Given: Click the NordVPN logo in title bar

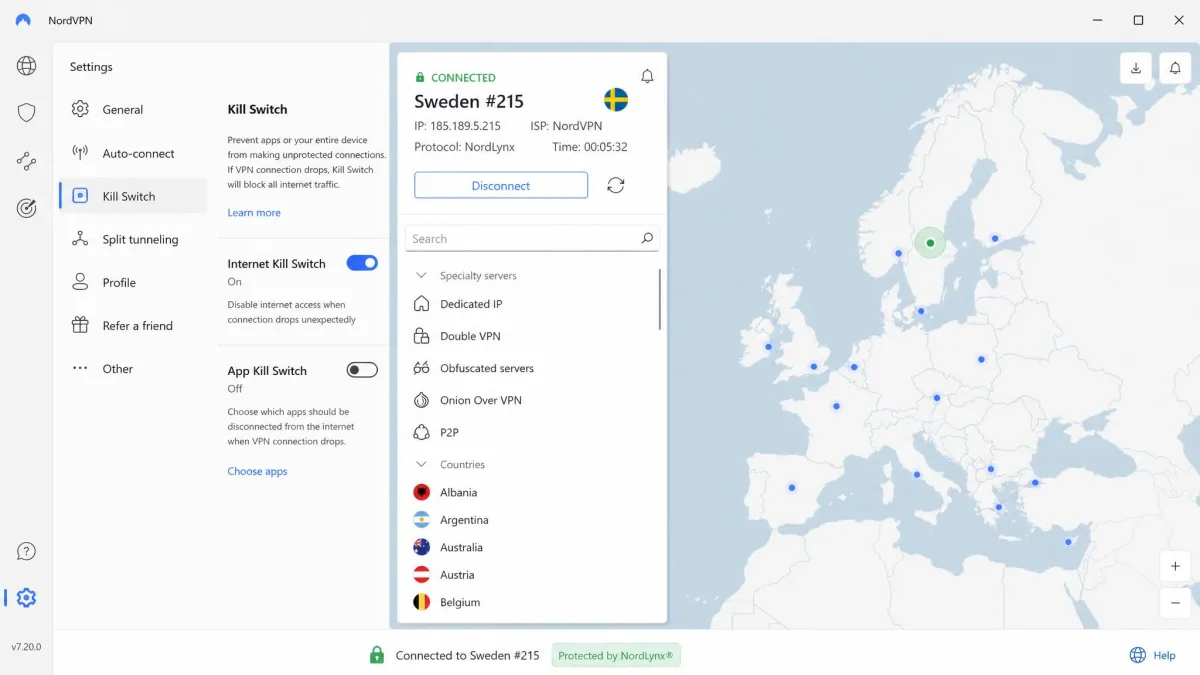Looking at the screenshot, I should pos(23,20).
